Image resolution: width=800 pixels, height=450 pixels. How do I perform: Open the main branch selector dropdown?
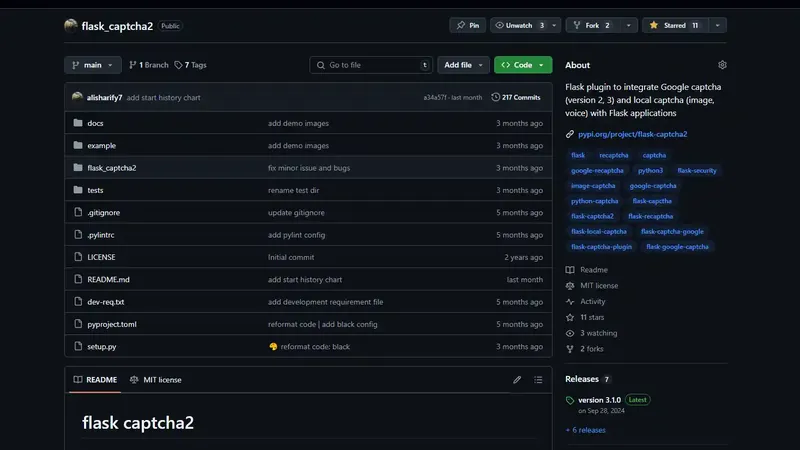(93, 65)
